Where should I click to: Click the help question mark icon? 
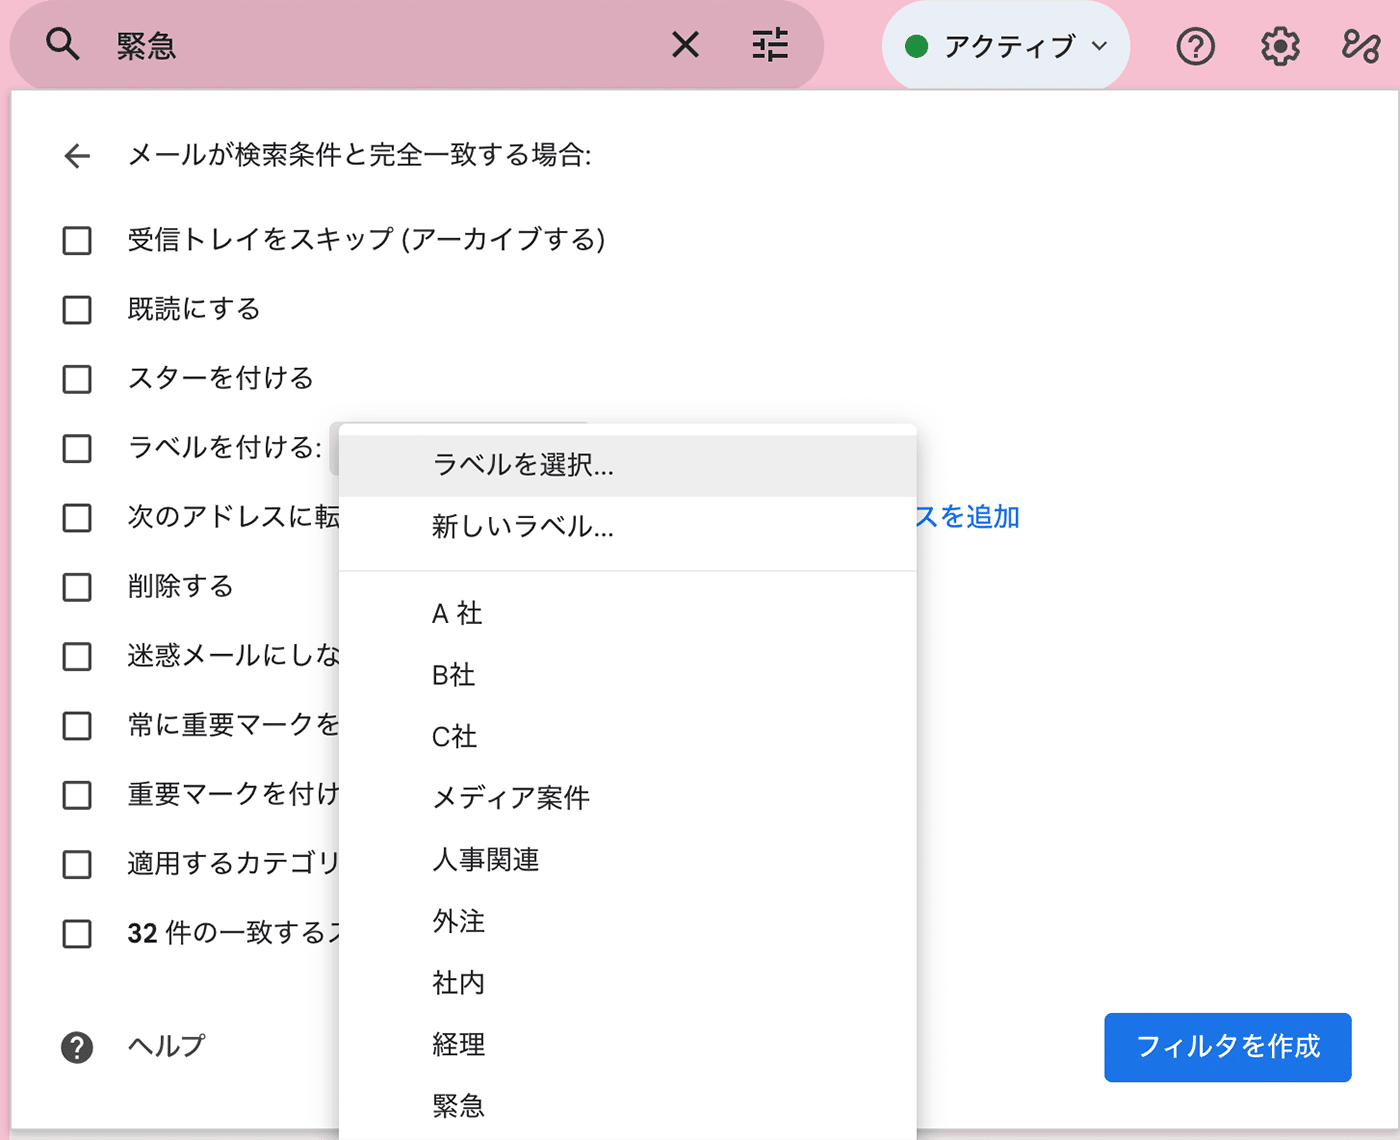point(1194,46)
